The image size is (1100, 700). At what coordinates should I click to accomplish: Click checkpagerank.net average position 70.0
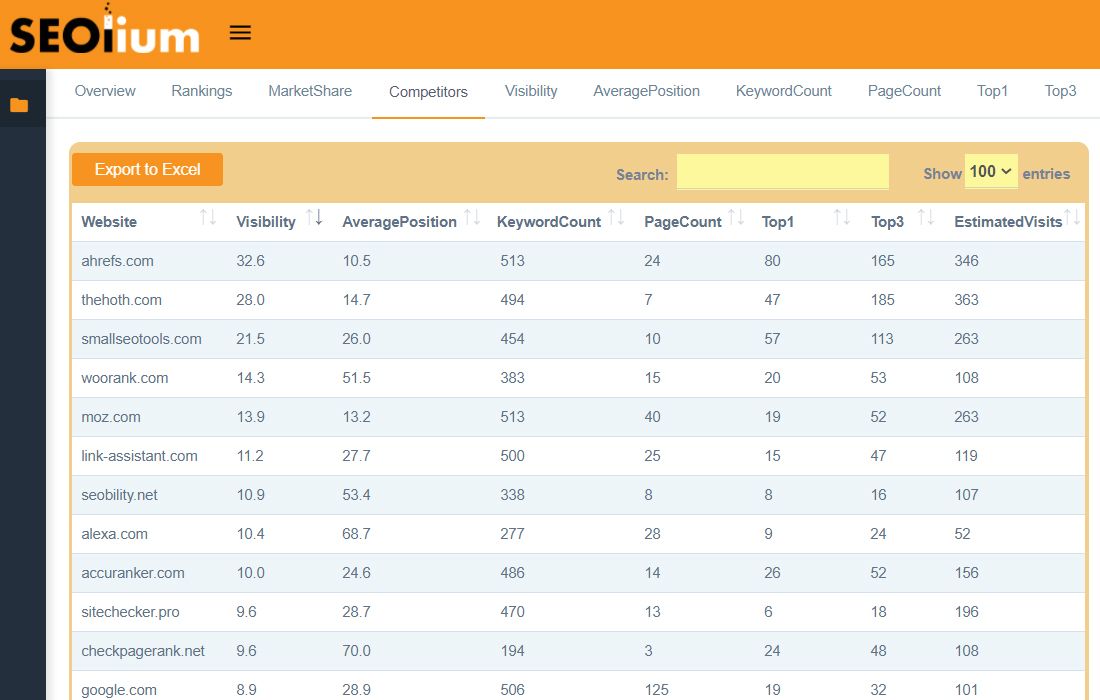[356, 651]
